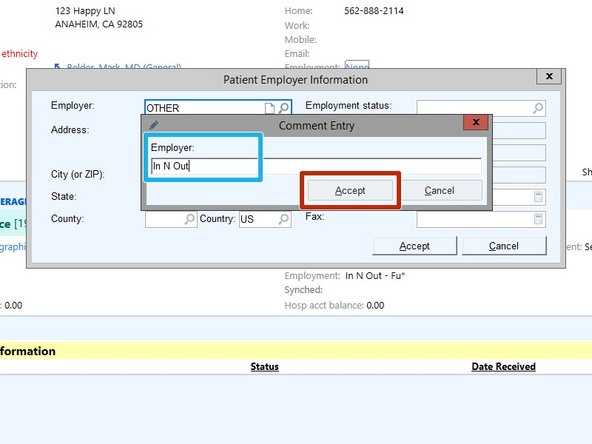The image size is (592, 444).
Task: Click Hosp acct balance value 0.00
Action: click(x=375, y=305)
